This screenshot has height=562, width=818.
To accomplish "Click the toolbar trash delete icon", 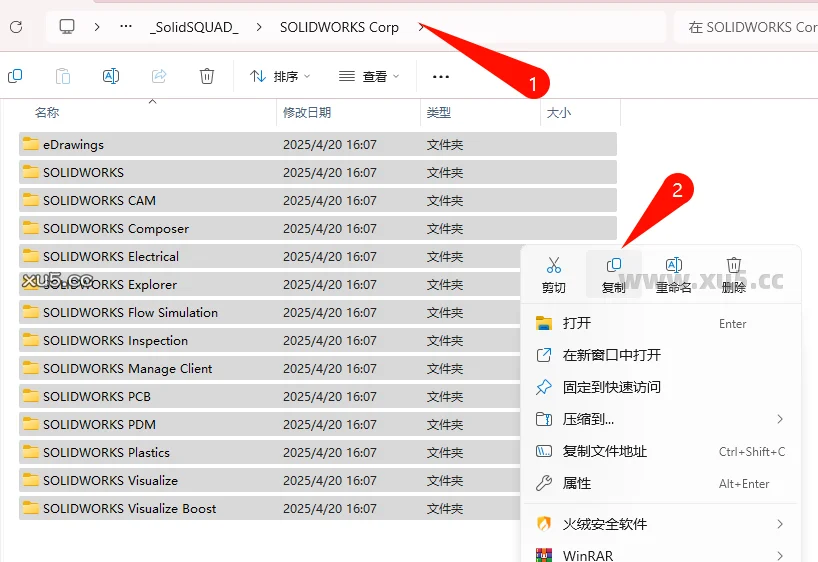I will 207,76.
